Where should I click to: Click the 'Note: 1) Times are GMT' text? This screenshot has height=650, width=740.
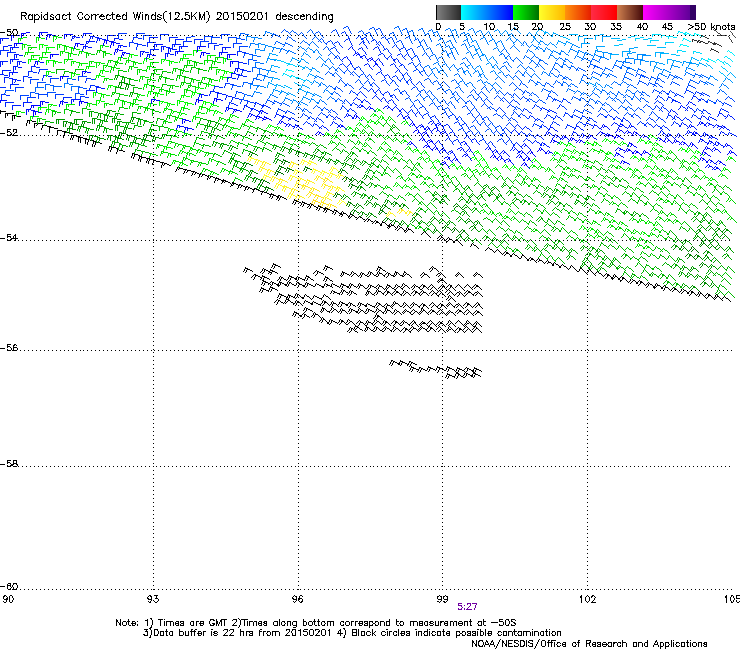tap(173, 623)
